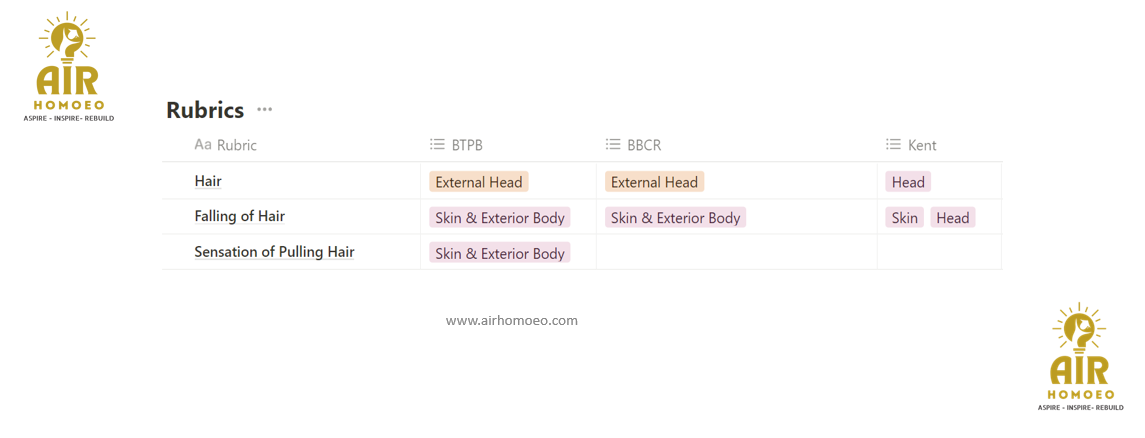Screen dimensions: 1145x438
Task: Click the multi-select list icon beside Kent
Action: point(894,145)
